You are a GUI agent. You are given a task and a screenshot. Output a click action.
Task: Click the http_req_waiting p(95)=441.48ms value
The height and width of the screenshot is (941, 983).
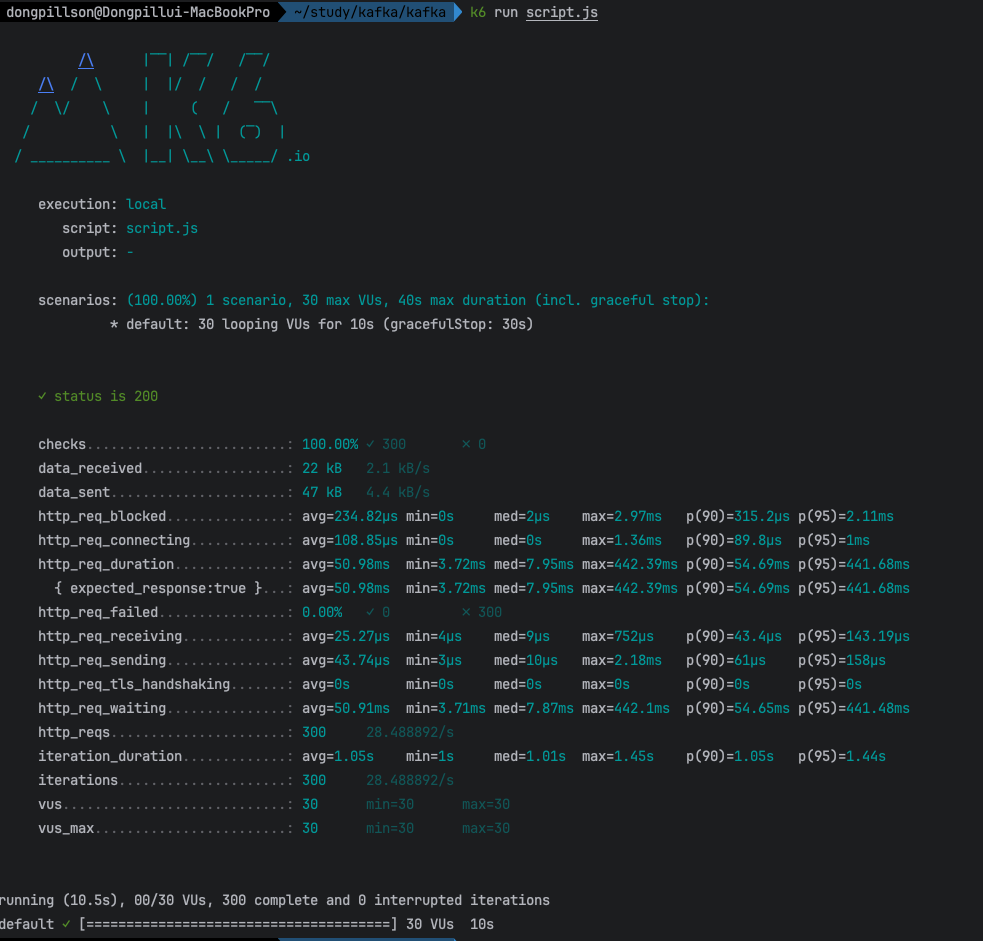pyautogui.click(x=854, y=708)
